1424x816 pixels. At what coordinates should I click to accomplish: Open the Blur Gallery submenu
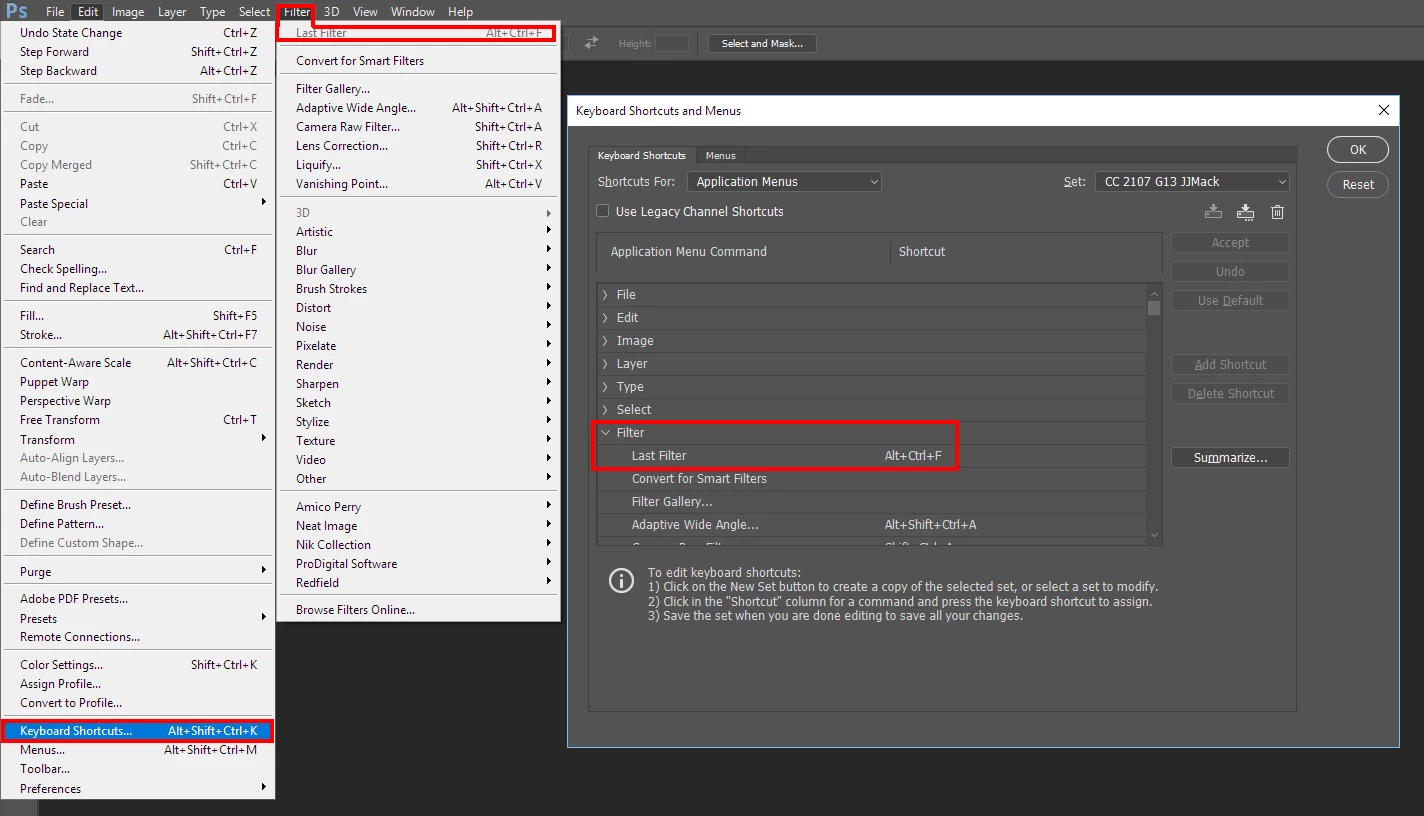click(418, 270)
